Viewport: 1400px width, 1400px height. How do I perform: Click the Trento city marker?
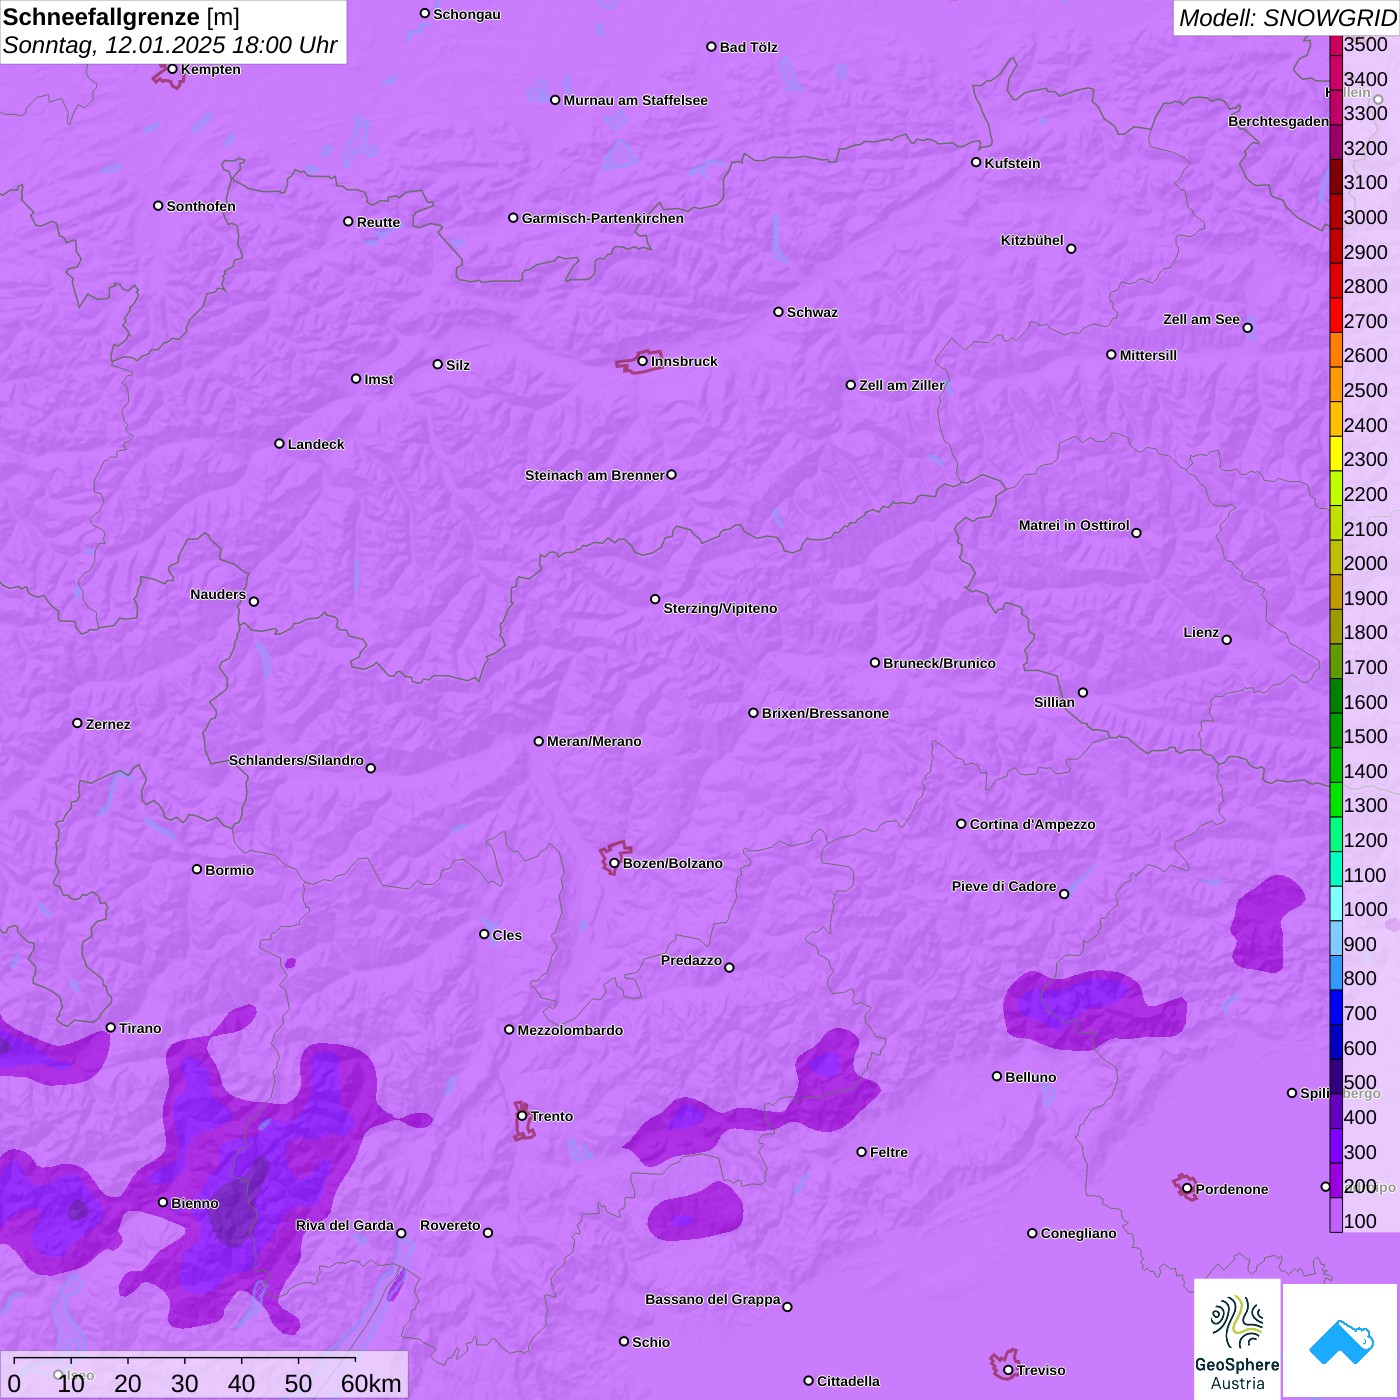(x=522, y=1116)
